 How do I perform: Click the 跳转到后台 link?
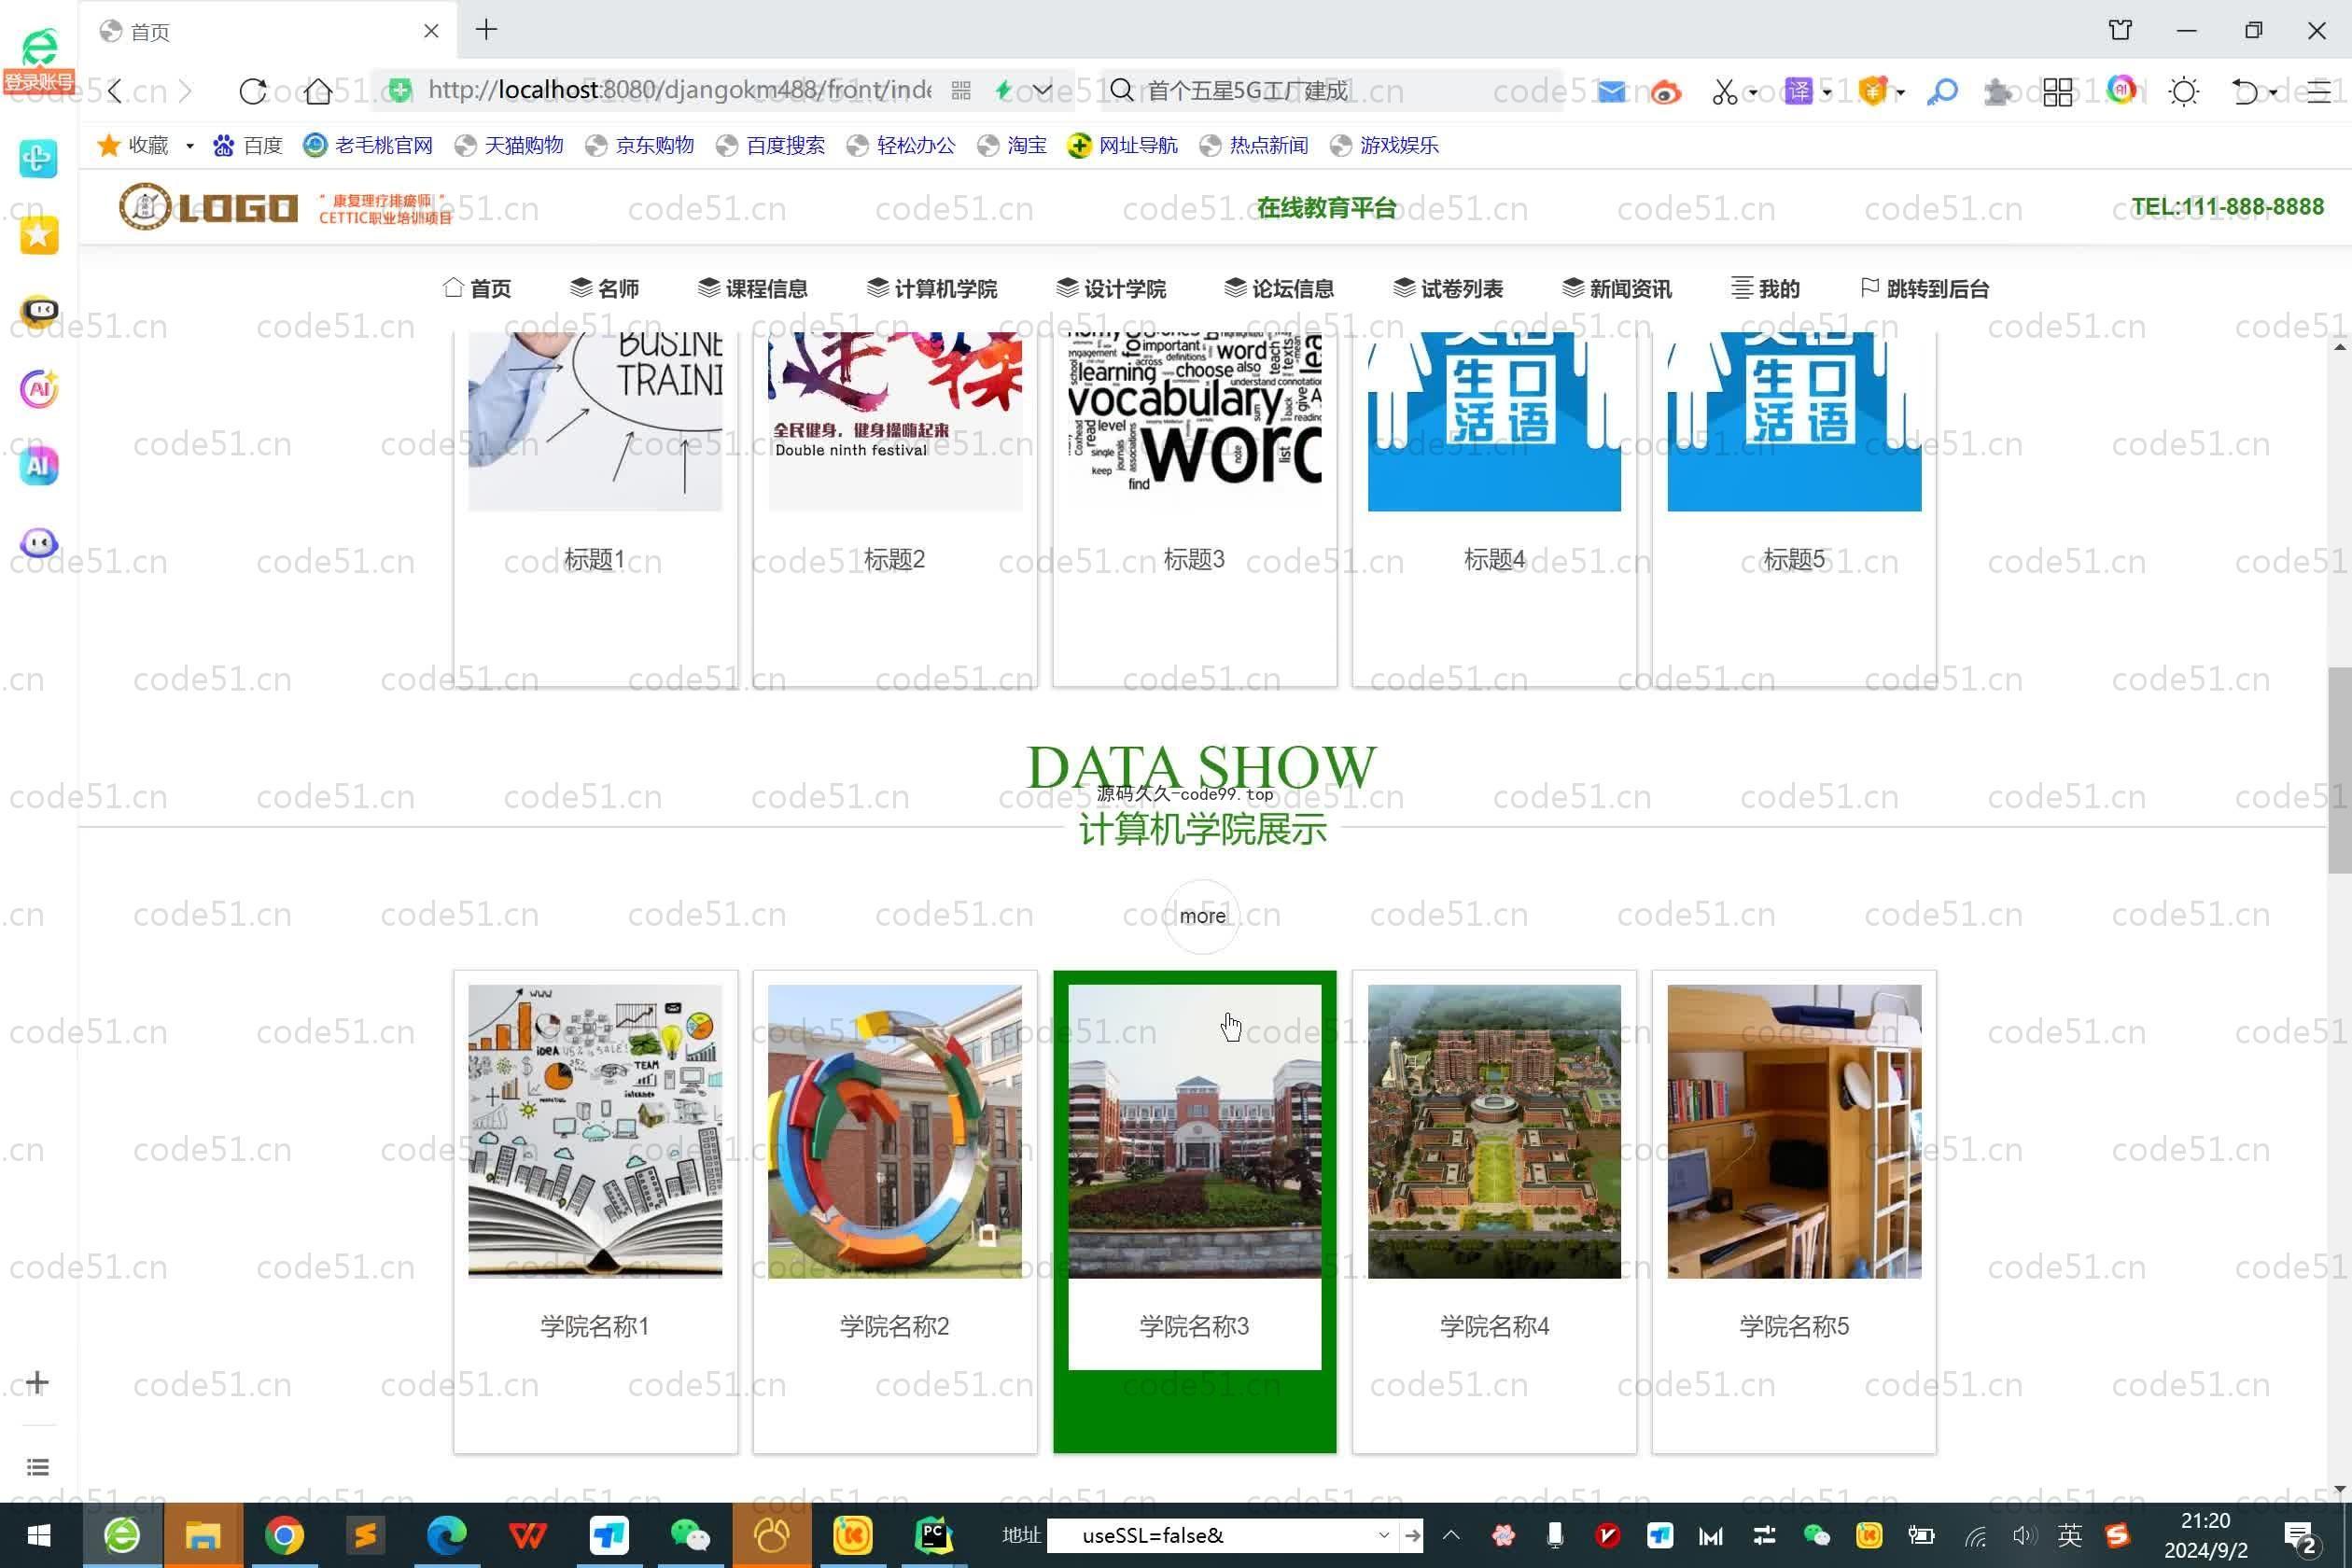[1925, 289]
